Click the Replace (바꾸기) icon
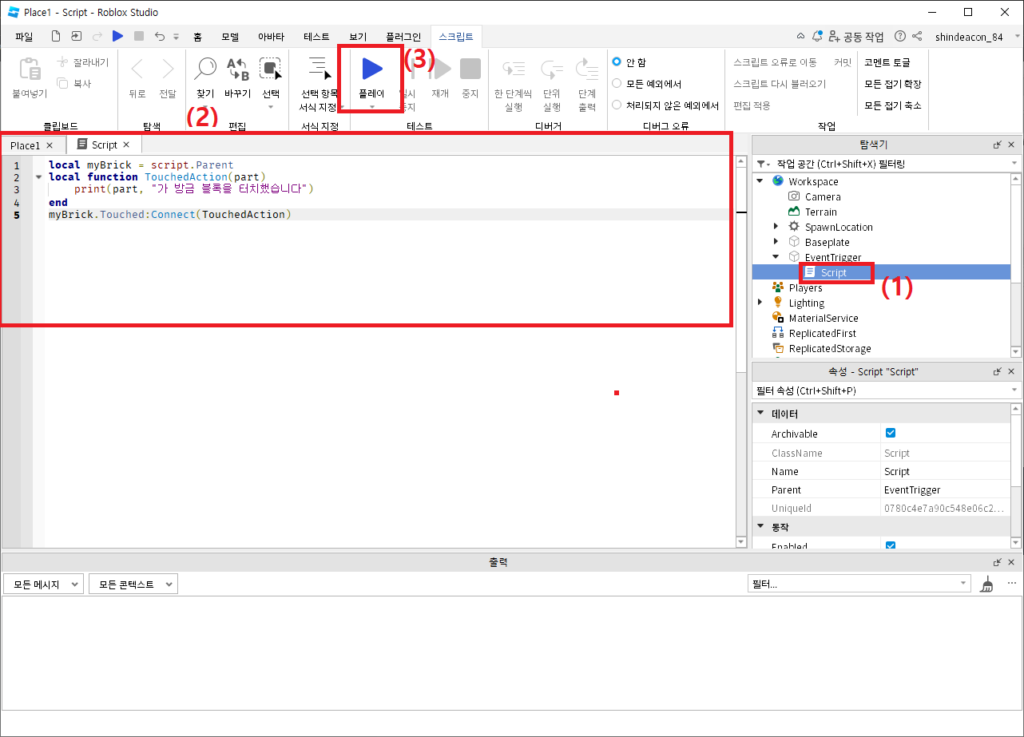Image resolution: width=1024 pixels, height=737 pixels. pyautogui.click(x=238, y=69)
